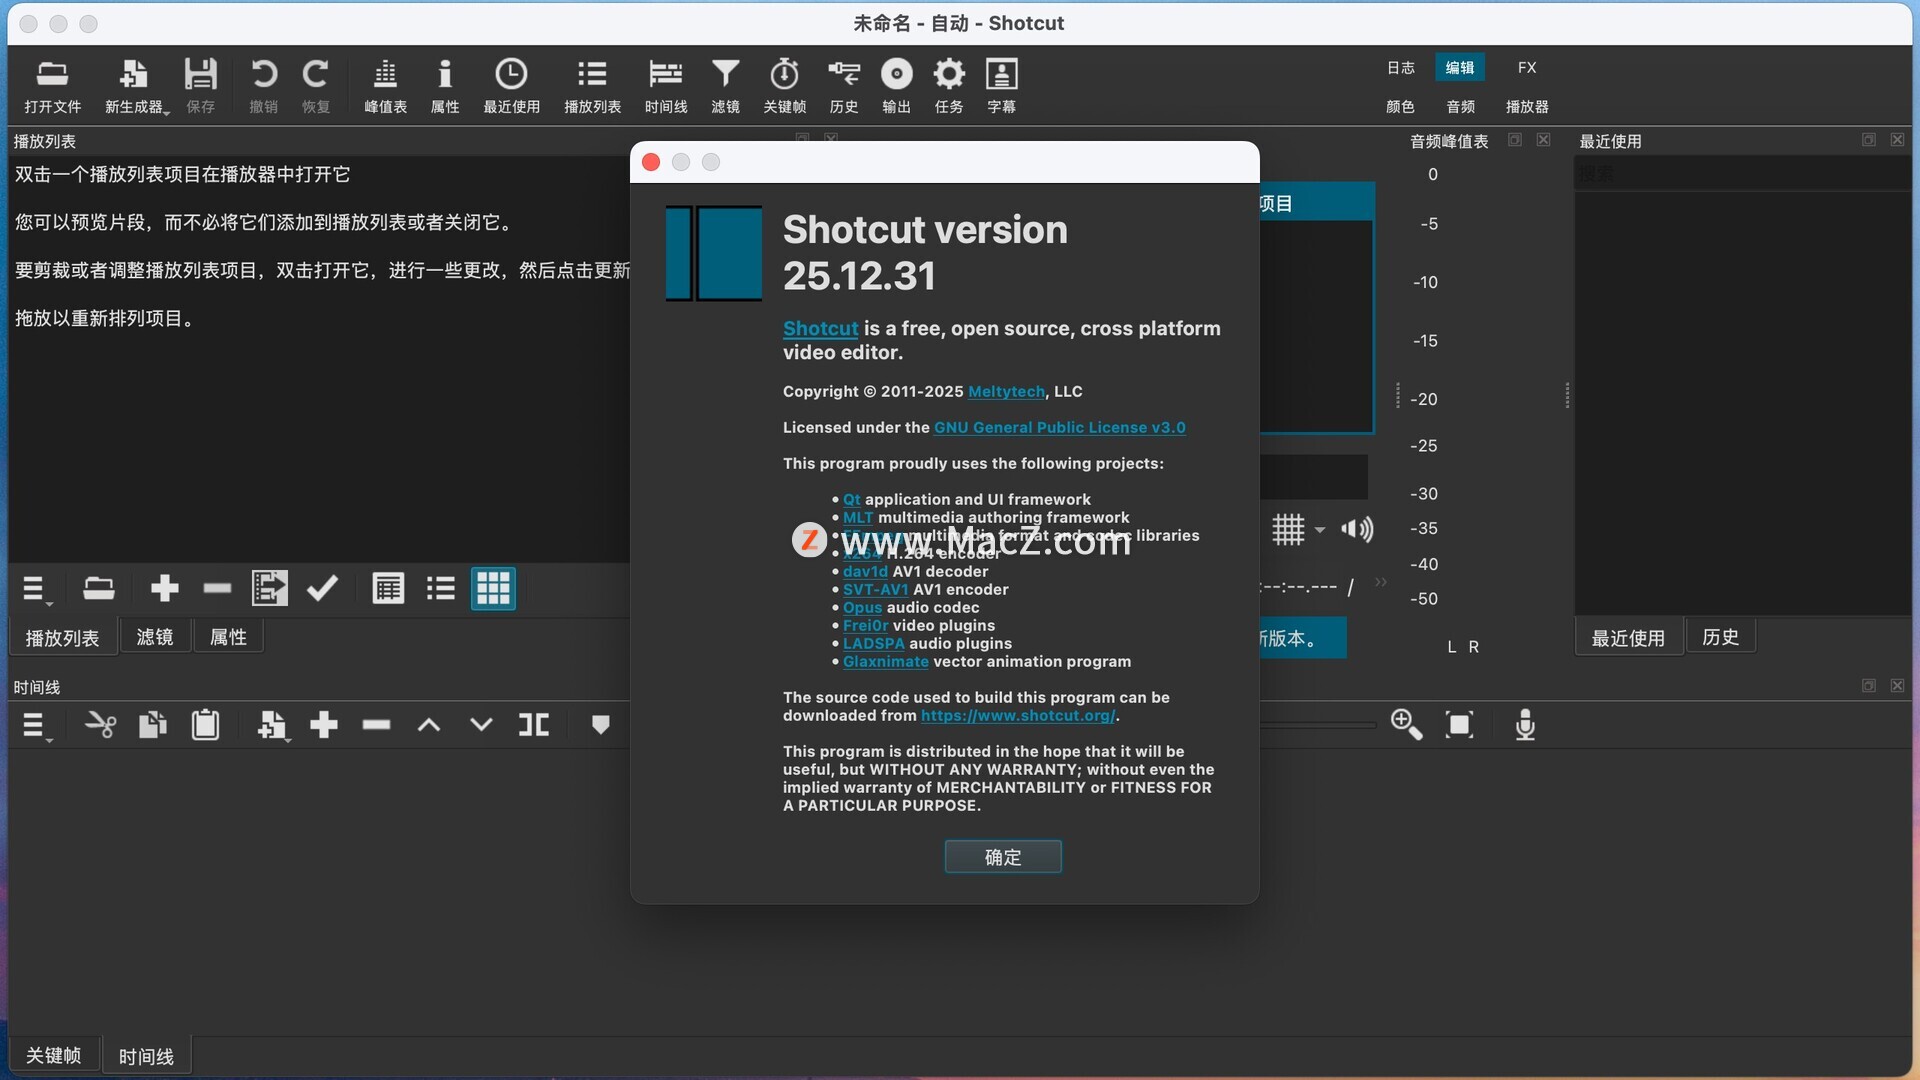1920x1080 pixels.
Task: Click split at playhead icon in timeline
Action: 534,725
